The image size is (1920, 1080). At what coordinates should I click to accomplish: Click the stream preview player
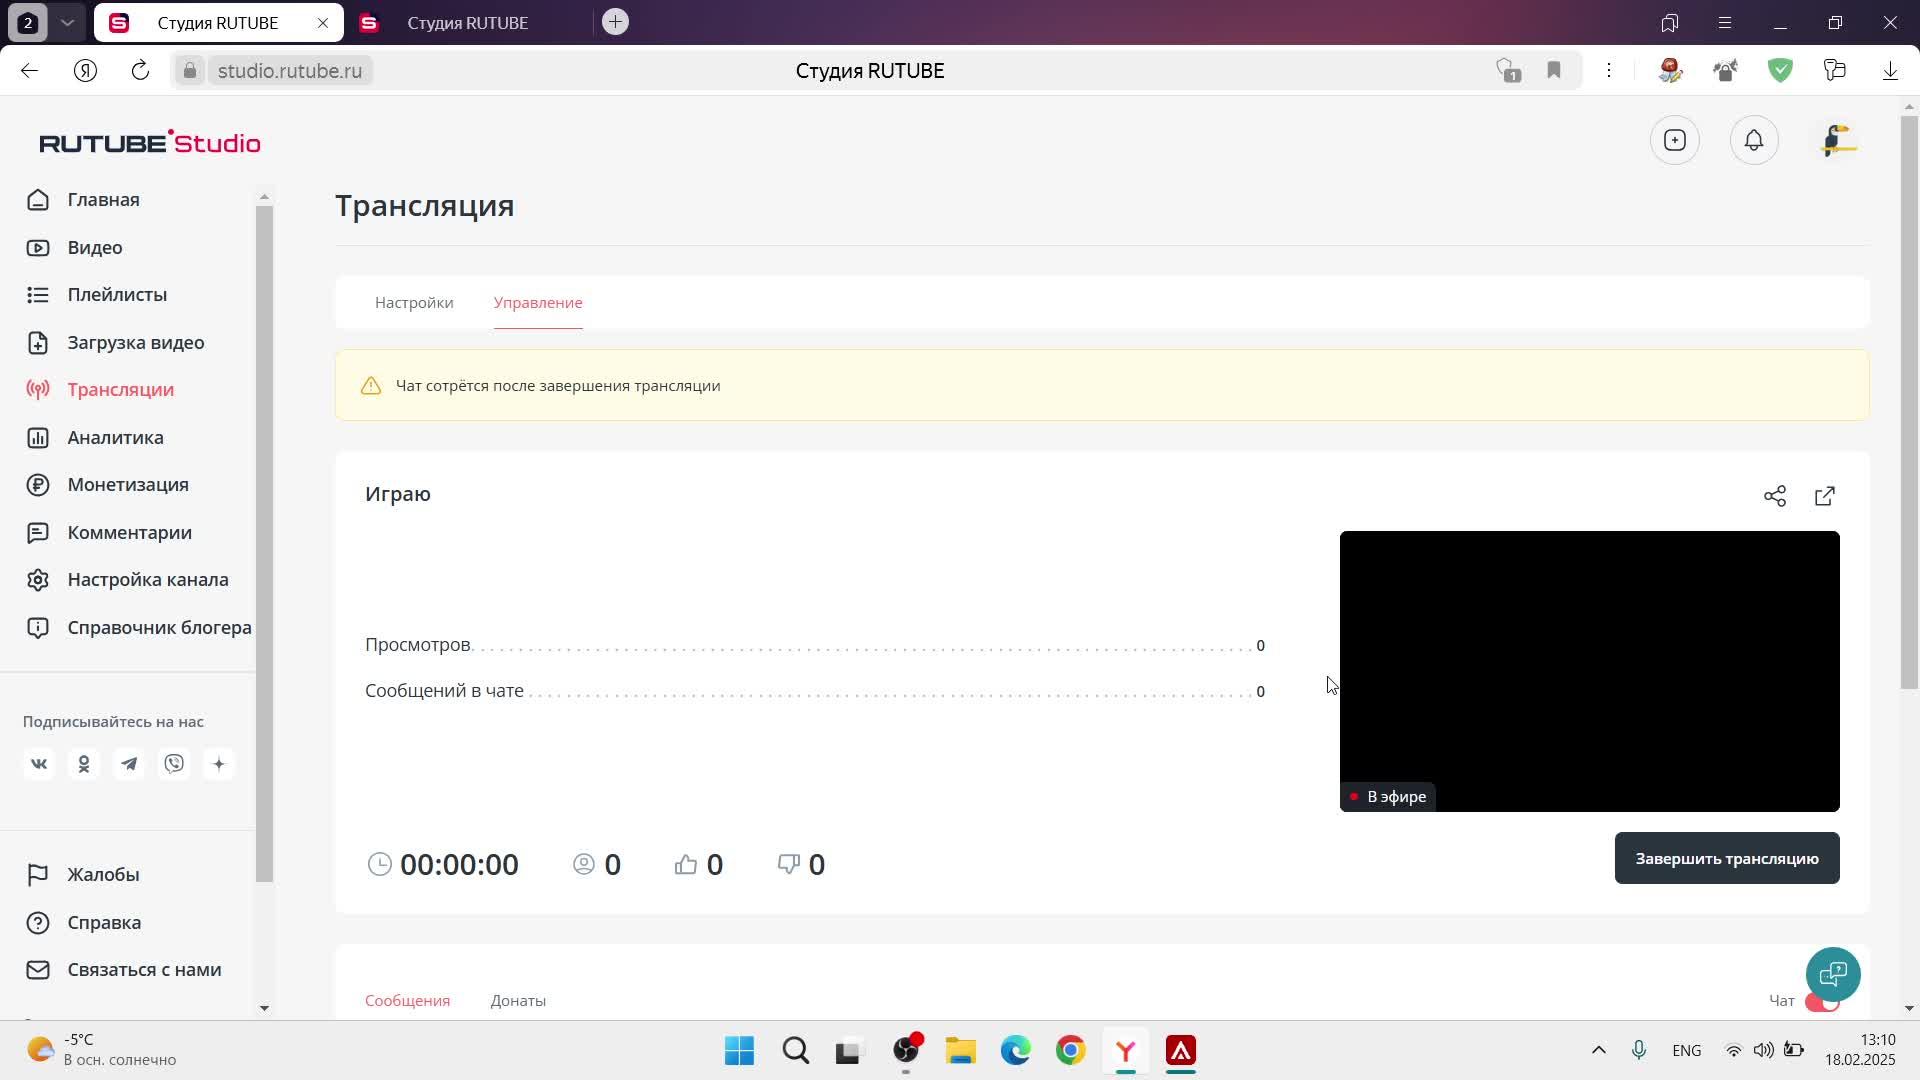point(1590,672)
